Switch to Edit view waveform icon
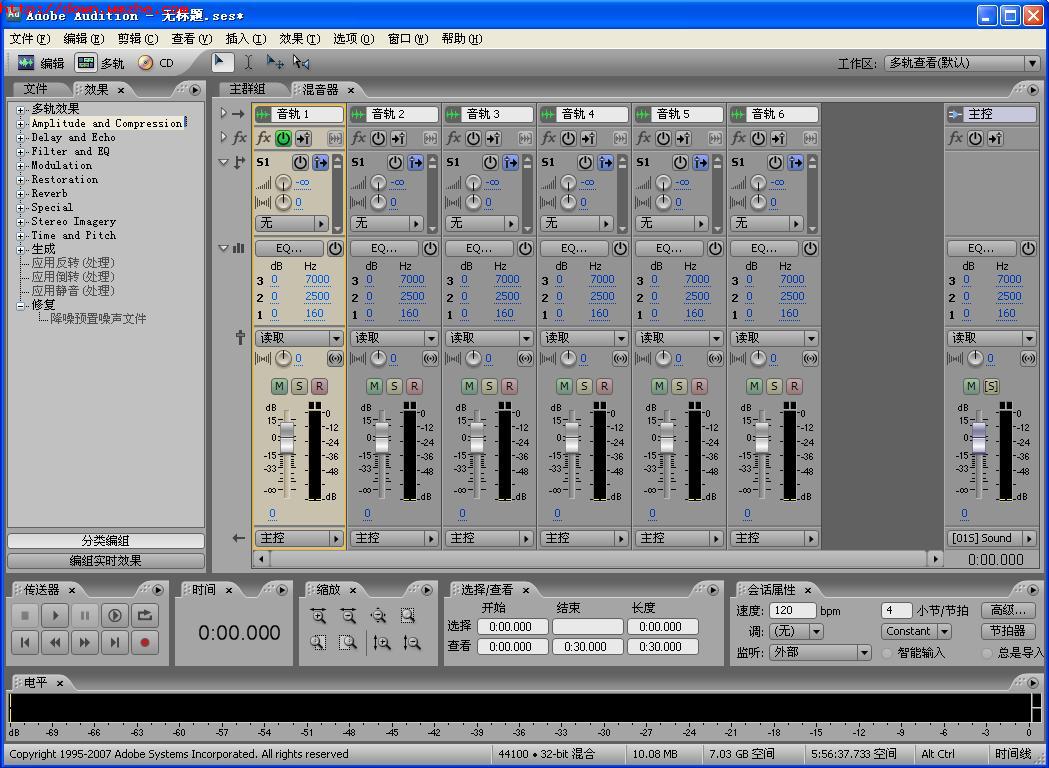1049x768 pixels. [x=26, y=63]
